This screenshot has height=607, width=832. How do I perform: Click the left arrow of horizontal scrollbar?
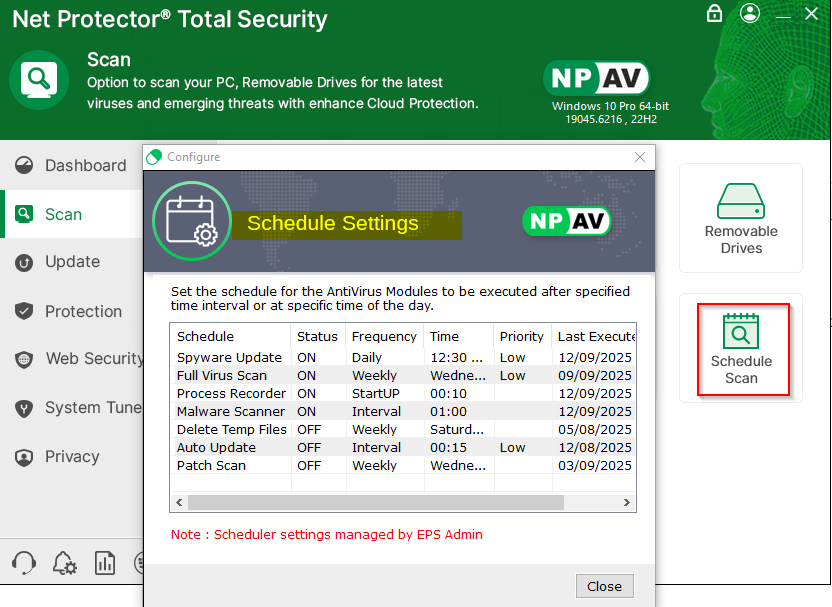(179, 502)
